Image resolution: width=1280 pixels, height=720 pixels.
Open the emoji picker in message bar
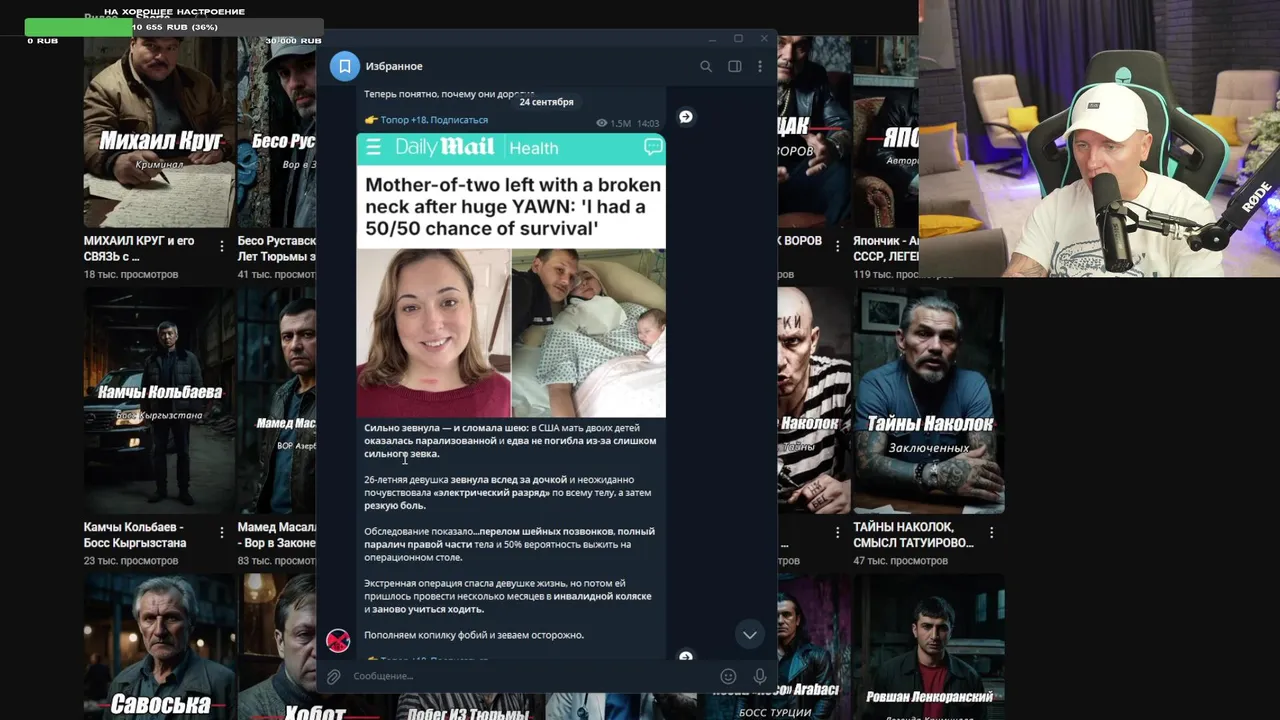[x=729, y=676]
